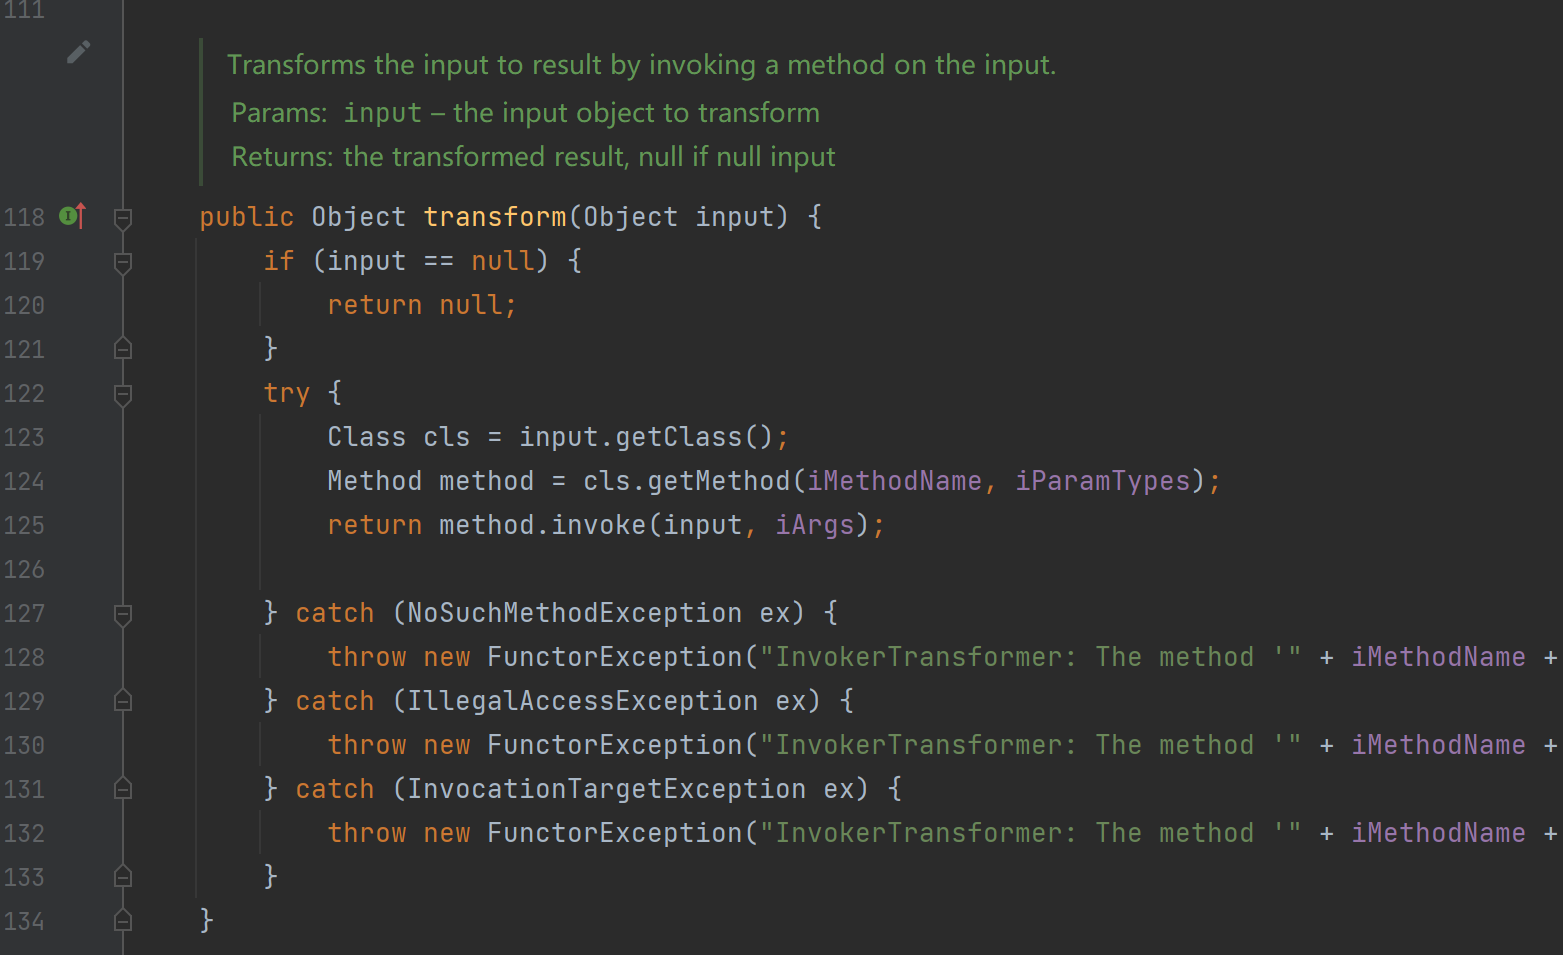Click line number 128 in the gutter

pos(24,657)
